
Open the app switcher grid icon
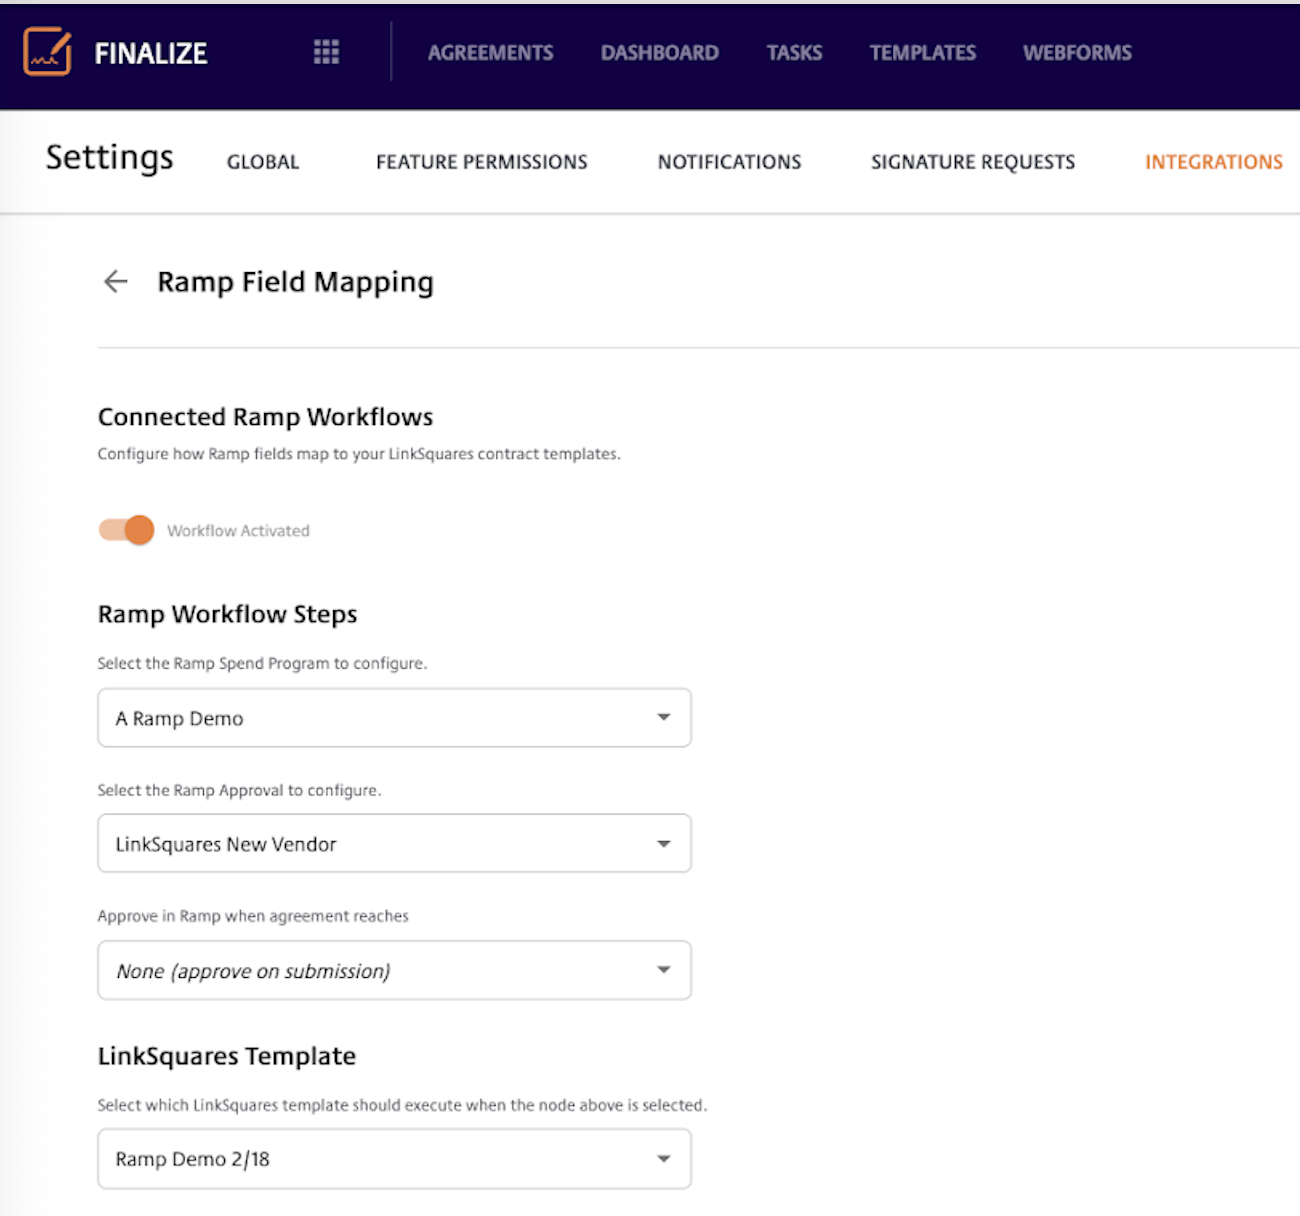[326, 52]
